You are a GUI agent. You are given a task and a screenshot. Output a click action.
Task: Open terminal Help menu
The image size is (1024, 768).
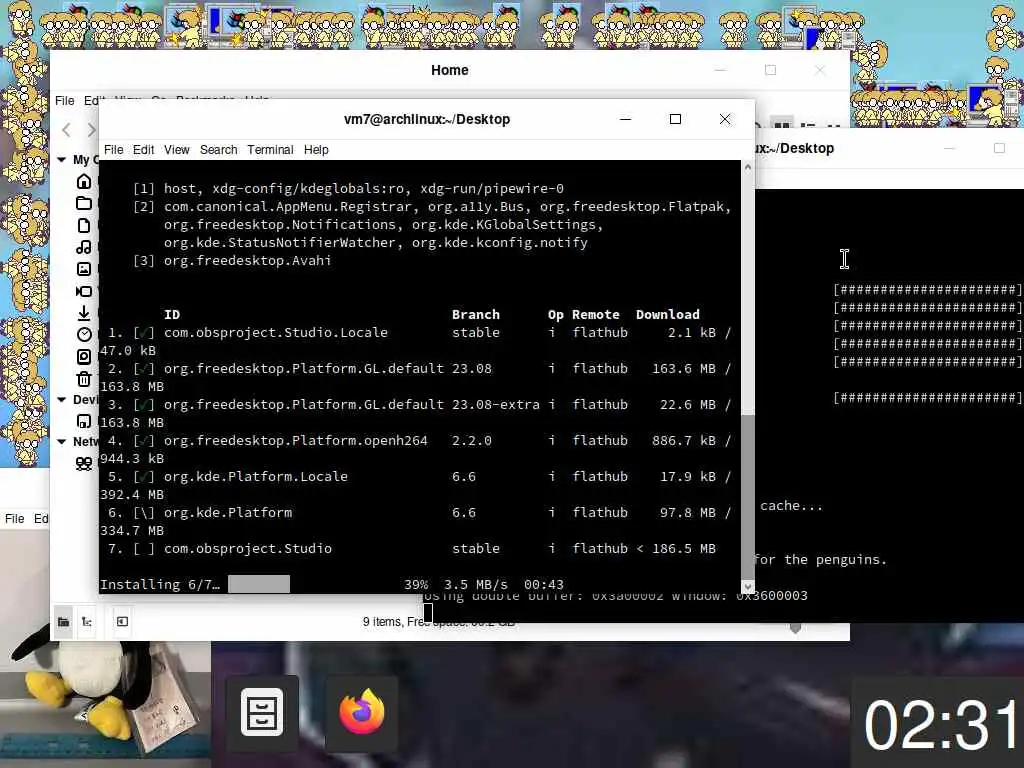(x=316, y=150)
